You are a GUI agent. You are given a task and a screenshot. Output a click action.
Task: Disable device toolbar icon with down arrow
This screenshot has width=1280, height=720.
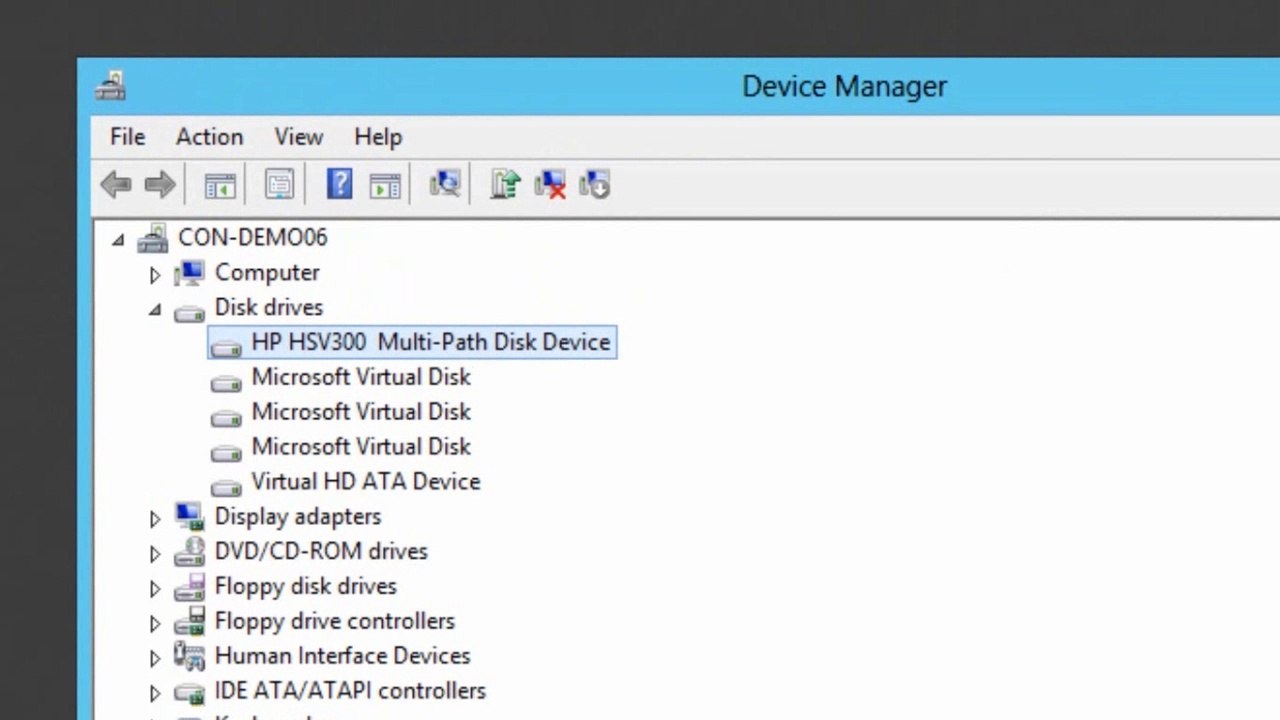click(x=594, y=184)
